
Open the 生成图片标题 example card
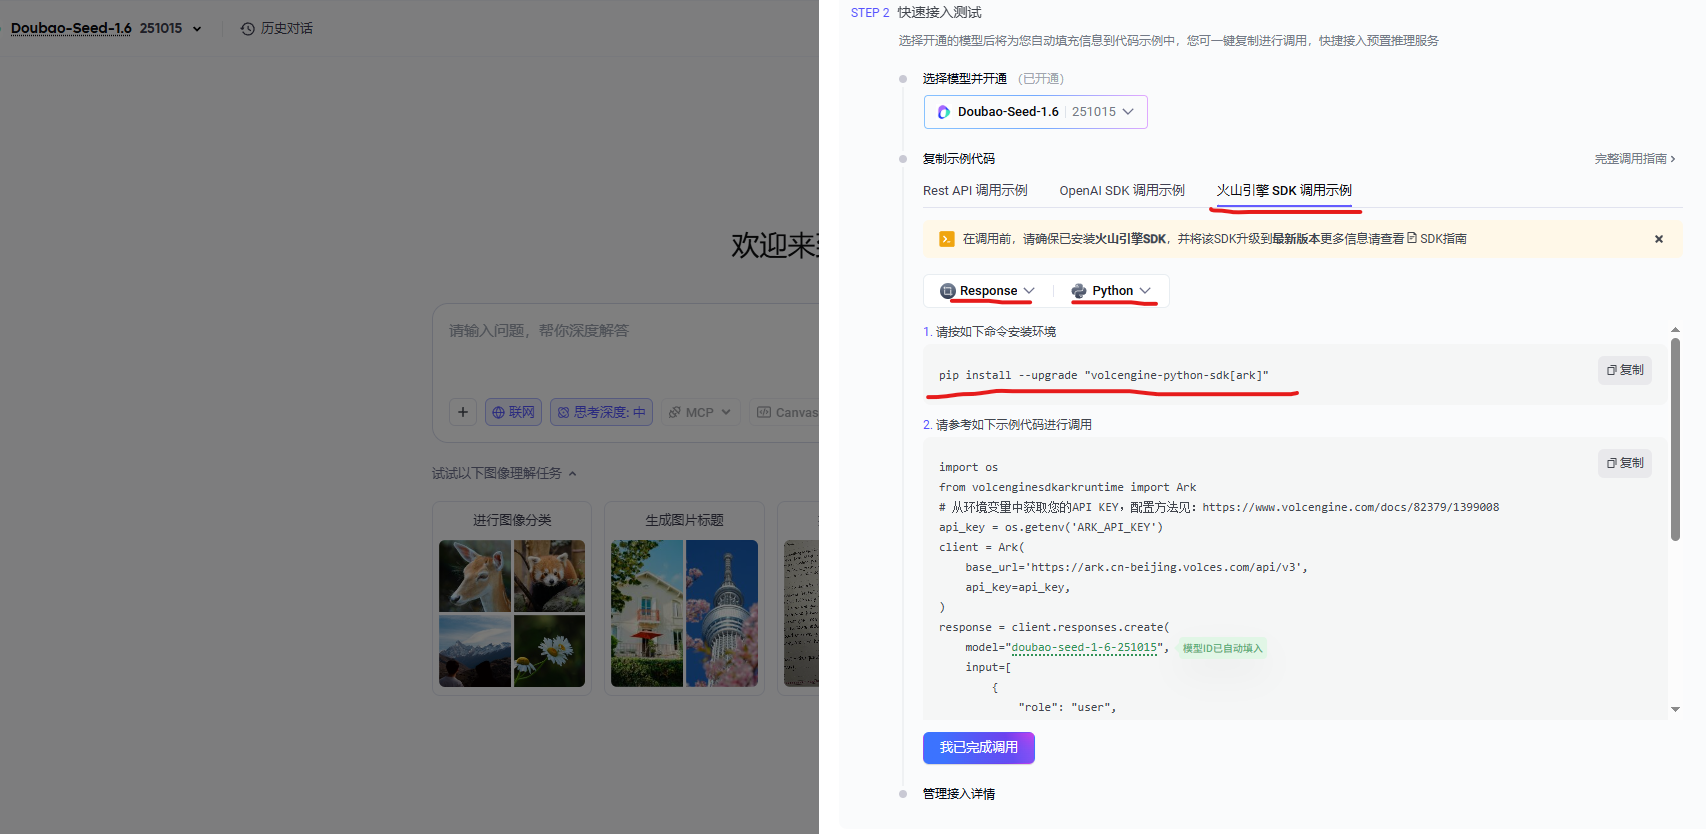684,598
